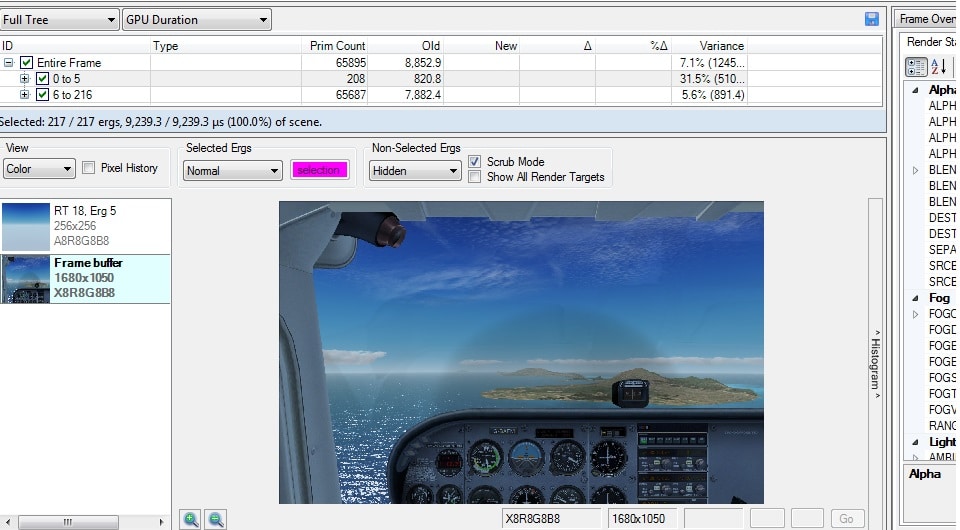Image resolution: width=960 pixels, height=530 pixels.
Task: Open the Full Tree dropdown
Action: coord(59,19)
